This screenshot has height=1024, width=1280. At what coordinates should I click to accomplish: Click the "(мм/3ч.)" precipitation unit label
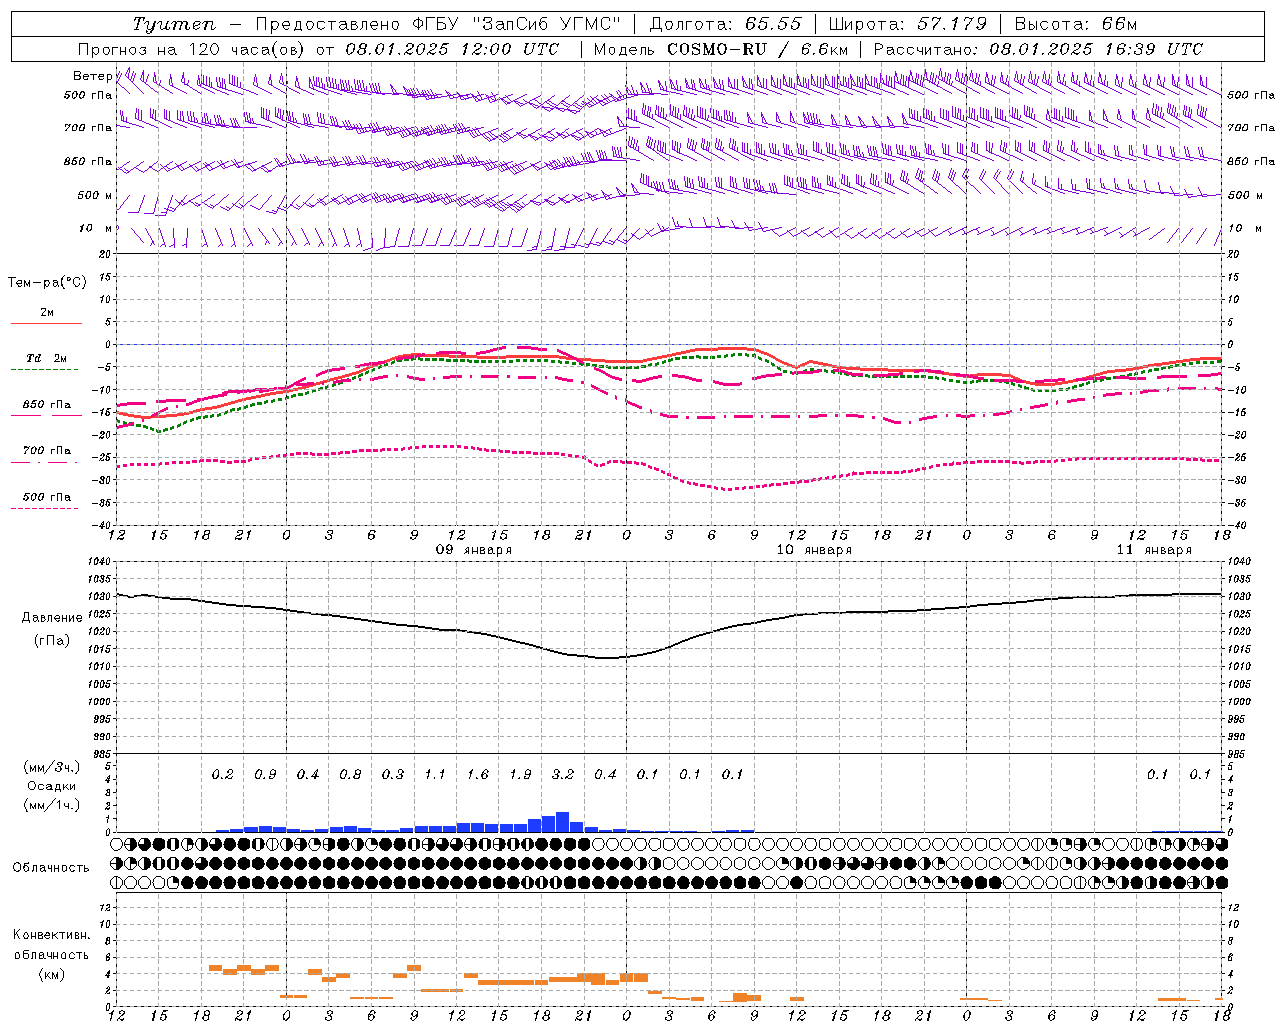click(51, 767)
